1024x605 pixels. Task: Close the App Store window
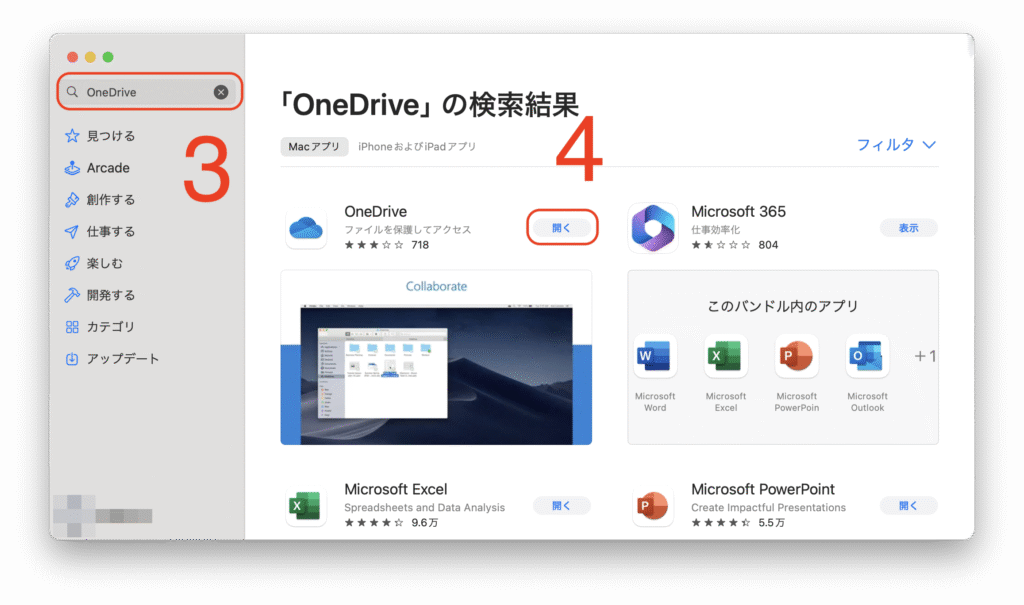click(x=72, y=57)
